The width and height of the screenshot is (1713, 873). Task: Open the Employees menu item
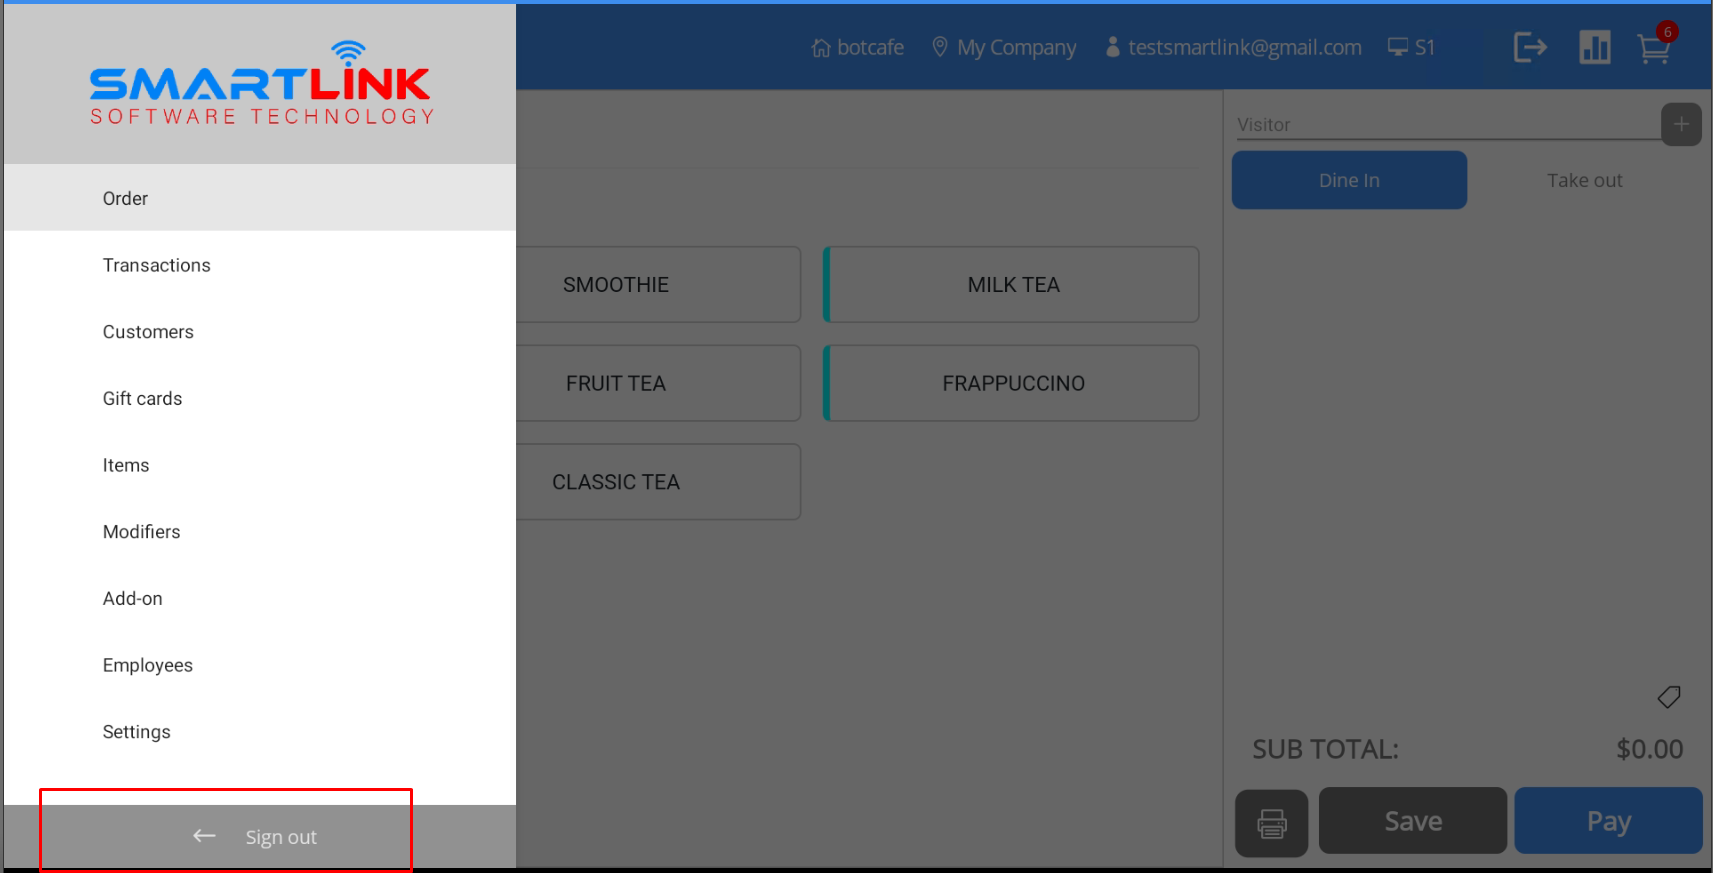[x=148, y=665]
